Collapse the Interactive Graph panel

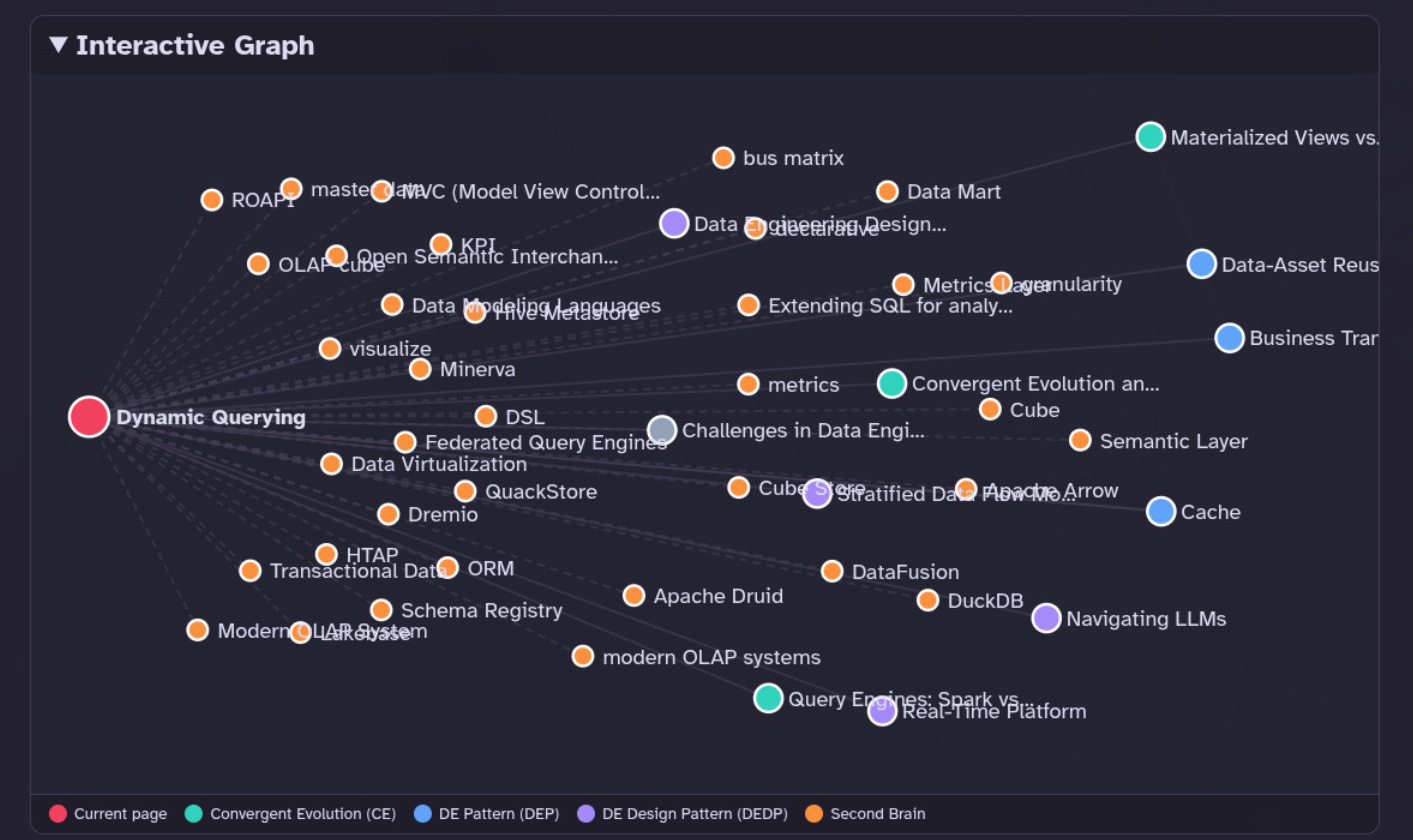click(x=58, y=45)
